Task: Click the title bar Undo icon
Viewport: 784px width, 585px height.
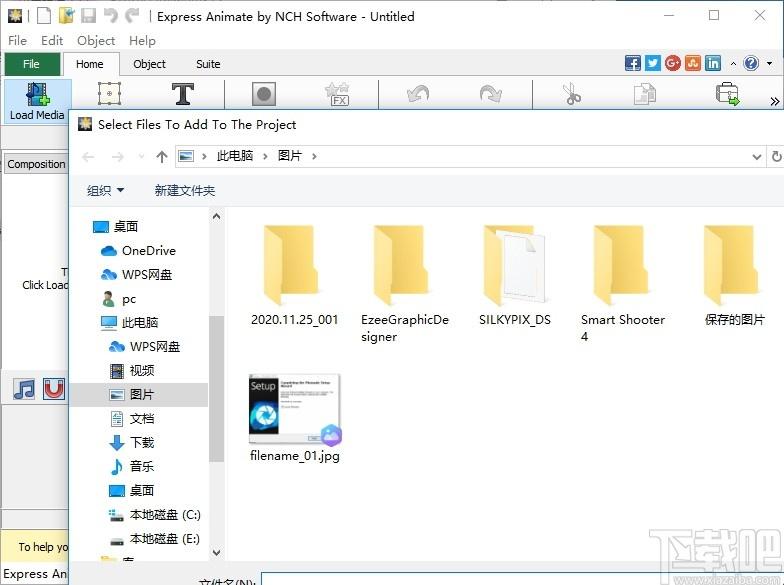Action: (110, 16)
